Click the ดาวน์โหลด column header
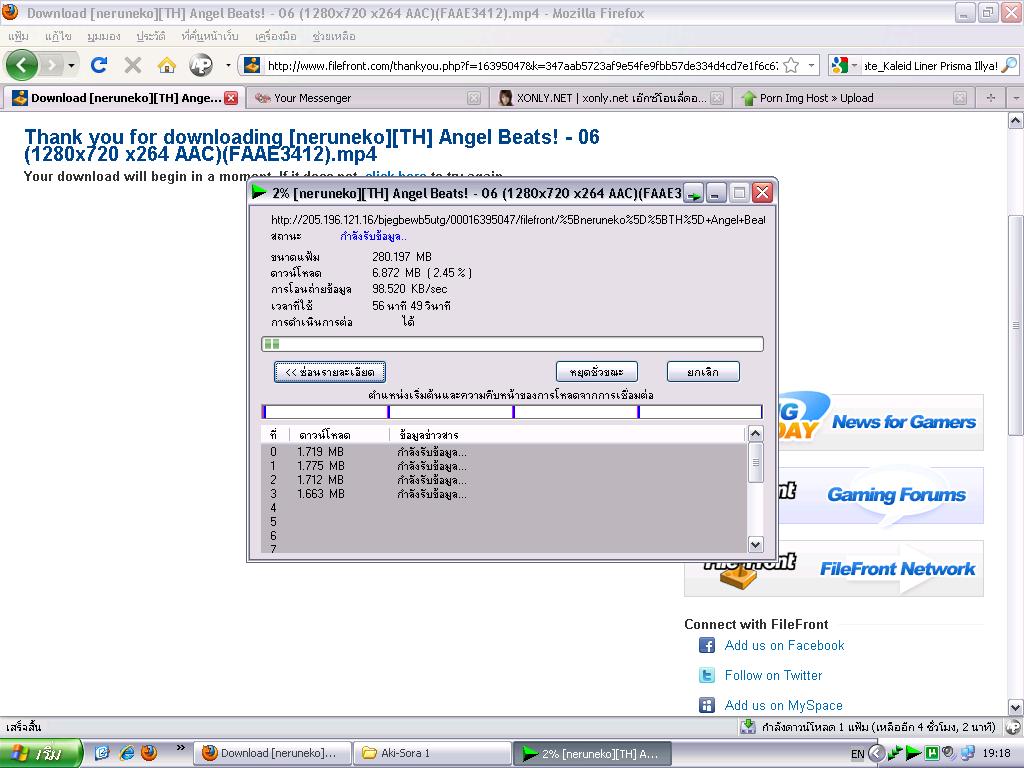 pyautogui.click(x=338, y=434)
